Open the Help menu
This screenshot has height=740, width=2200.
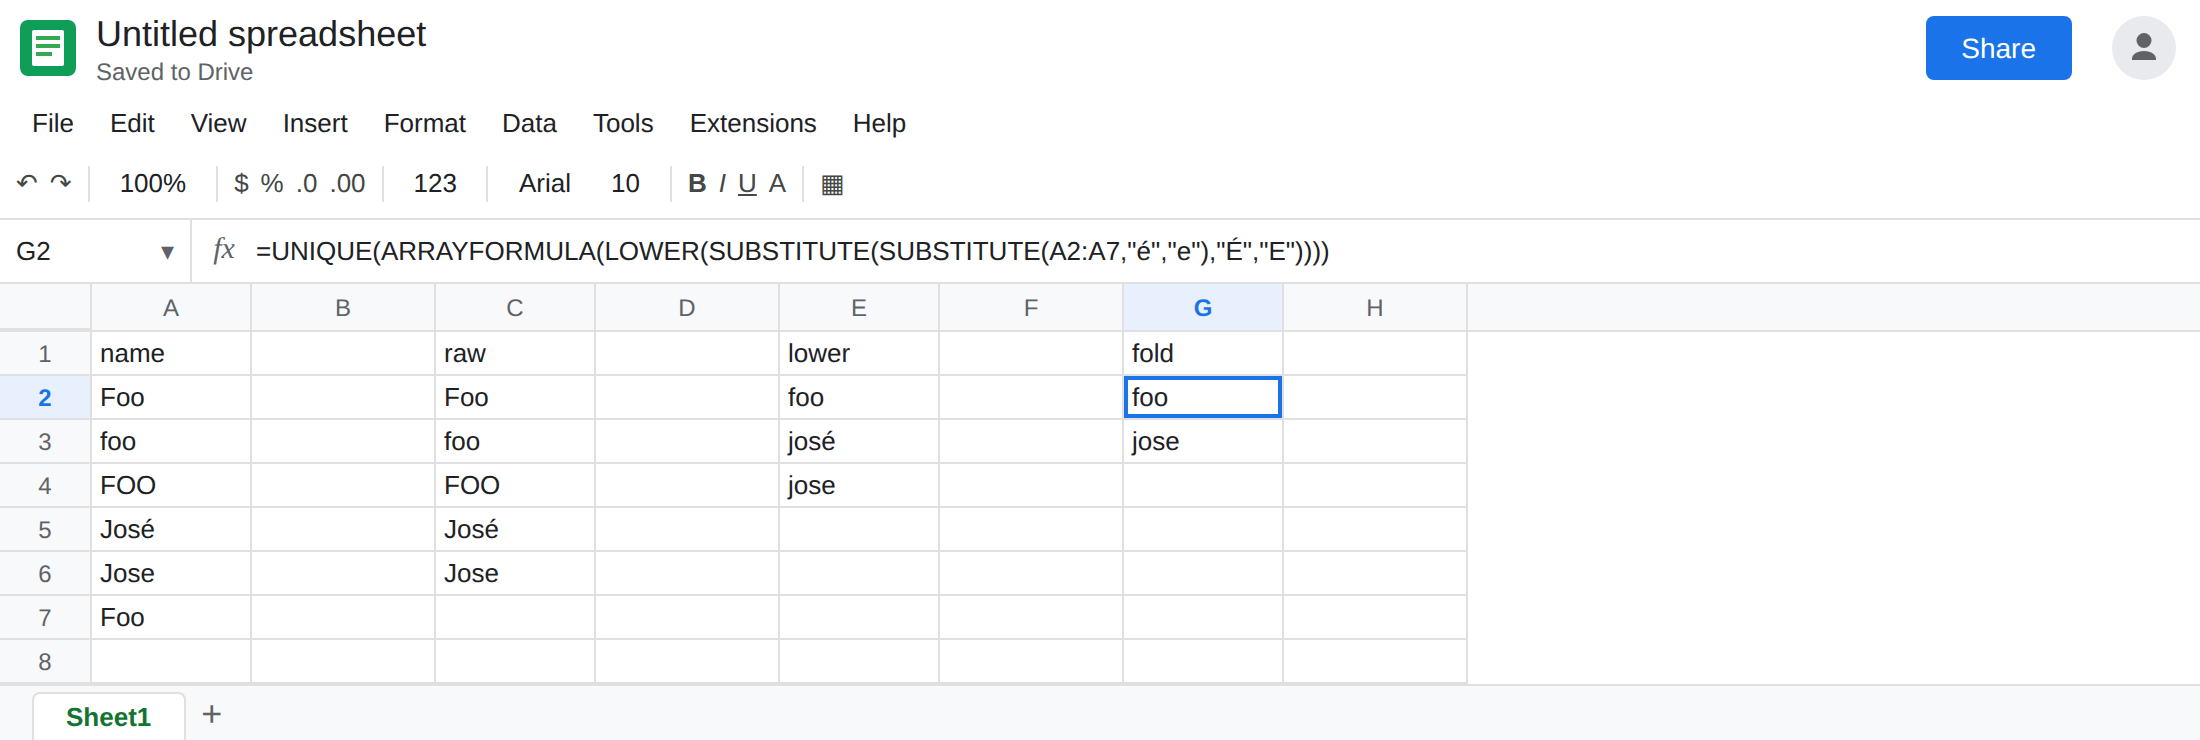coord(879,123)
